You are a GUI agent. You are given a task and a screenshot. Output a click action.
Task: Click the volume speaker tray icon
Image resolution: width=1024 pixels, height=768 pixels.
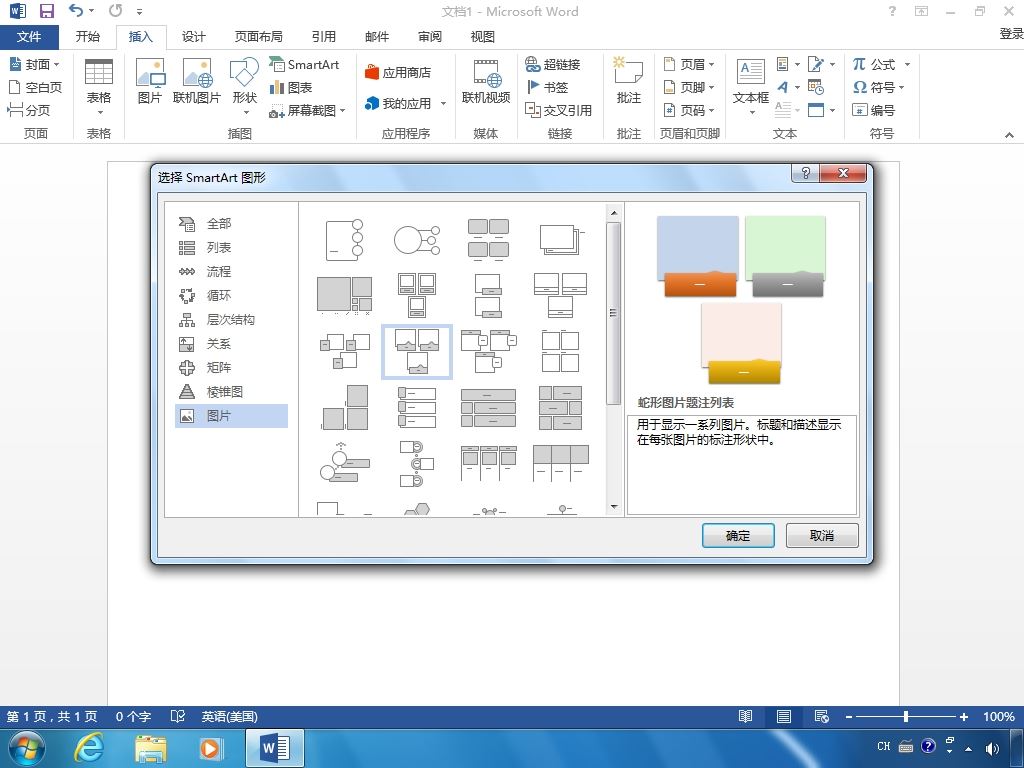[992, 748]
